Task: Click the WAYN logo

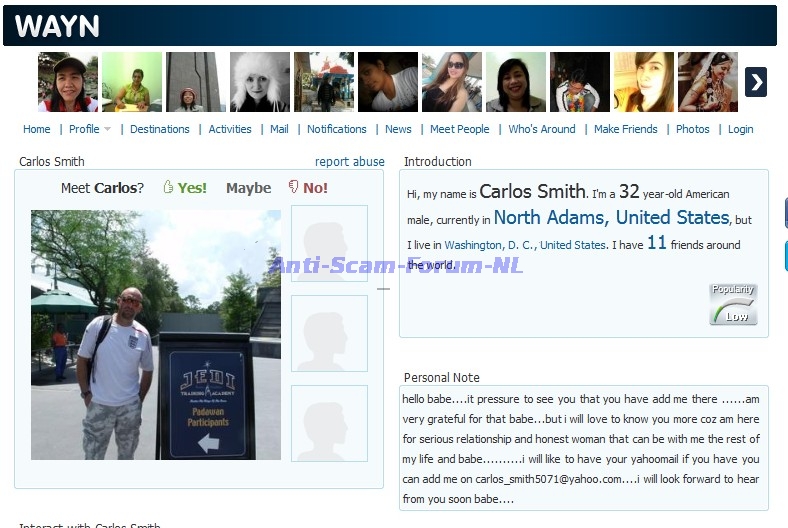Action: (x=57, y=26)
